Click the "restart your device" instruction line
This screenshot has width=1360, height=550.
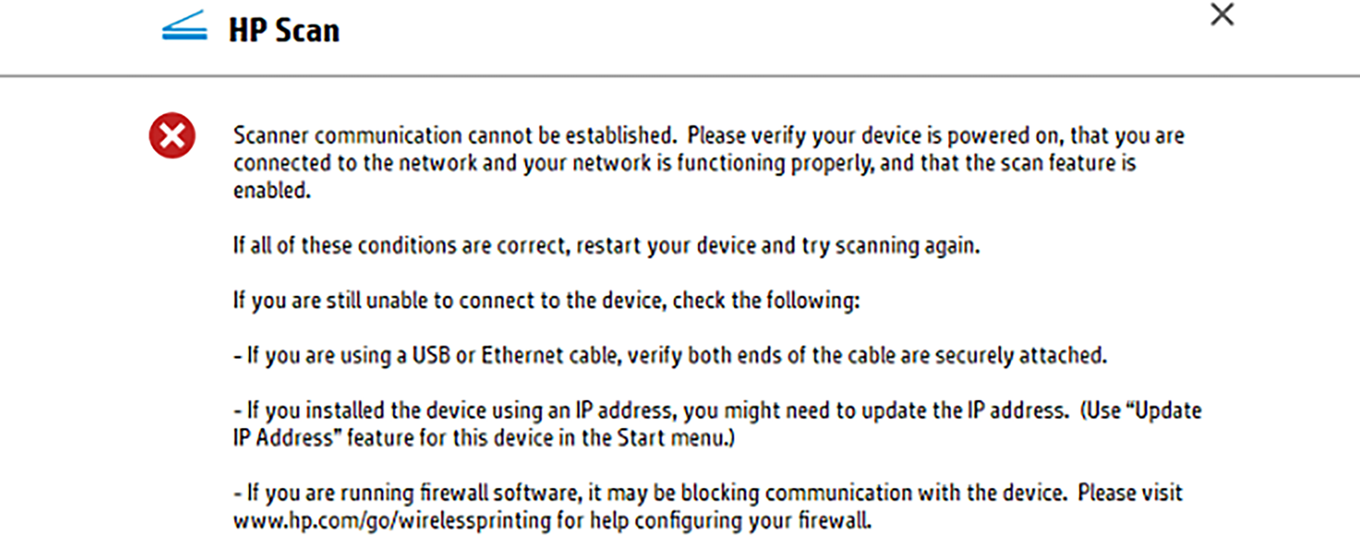coord(606,246)
